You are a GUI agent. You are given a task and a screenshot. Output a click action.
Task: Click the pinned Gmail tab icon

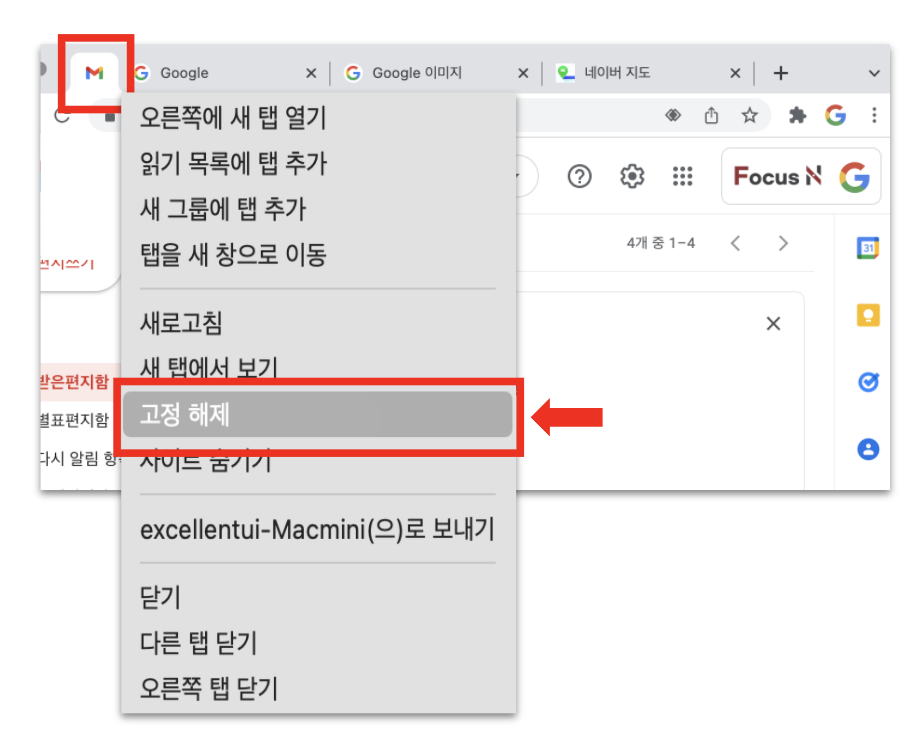pyautogui.click(x=94, y=73)
